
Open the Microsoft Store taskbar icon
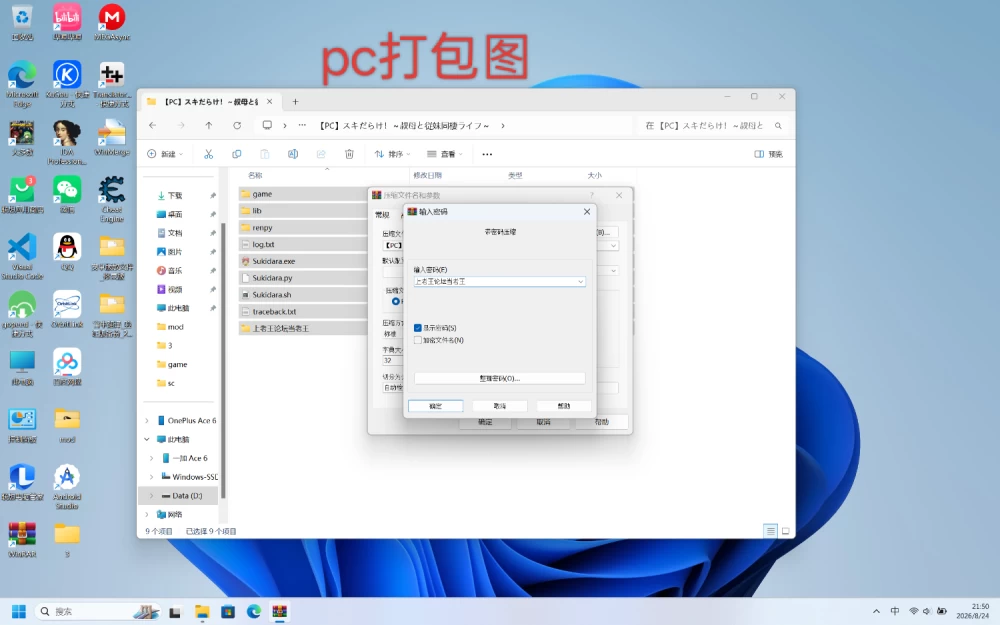pyautogui.click(x=228, y=612)
